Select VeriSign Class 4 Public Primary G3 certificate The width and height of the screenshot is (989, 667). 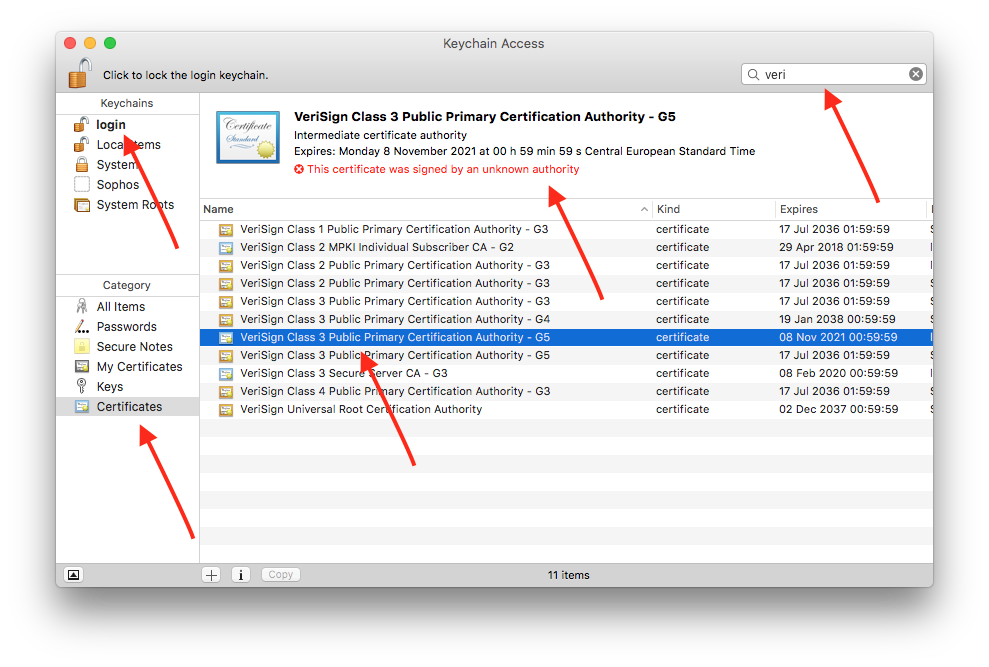[x=566, y=391]
